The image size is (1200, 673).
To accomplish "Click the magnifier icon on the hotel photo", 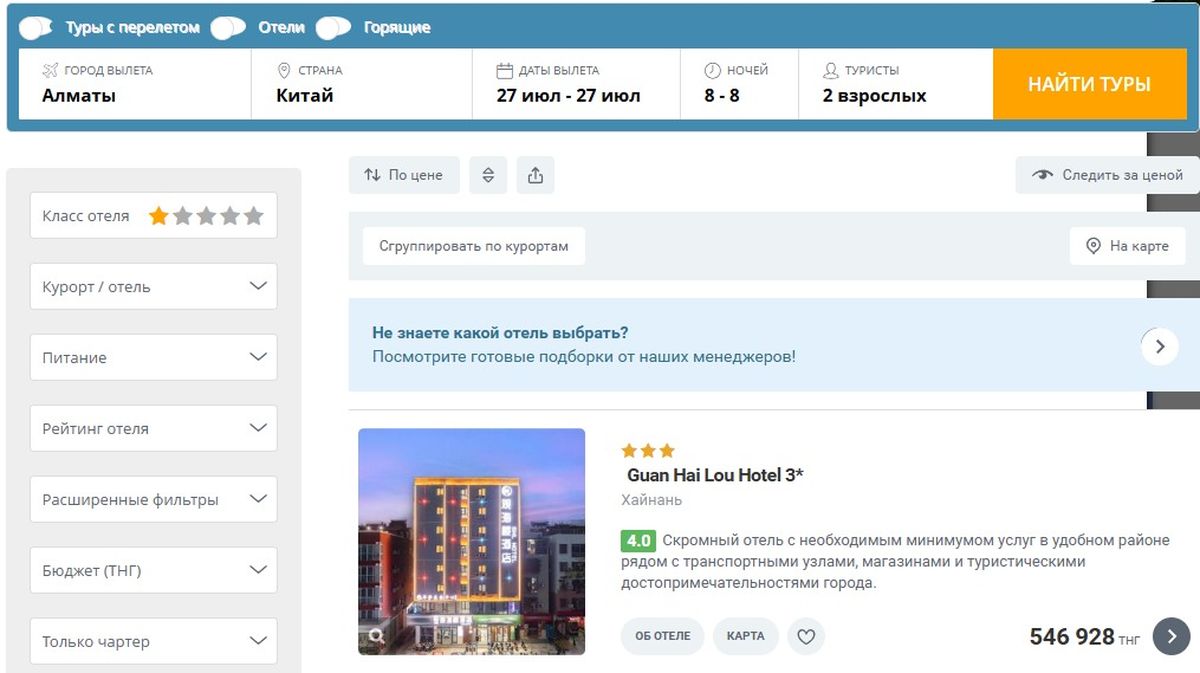I will (x=376, y=635).
